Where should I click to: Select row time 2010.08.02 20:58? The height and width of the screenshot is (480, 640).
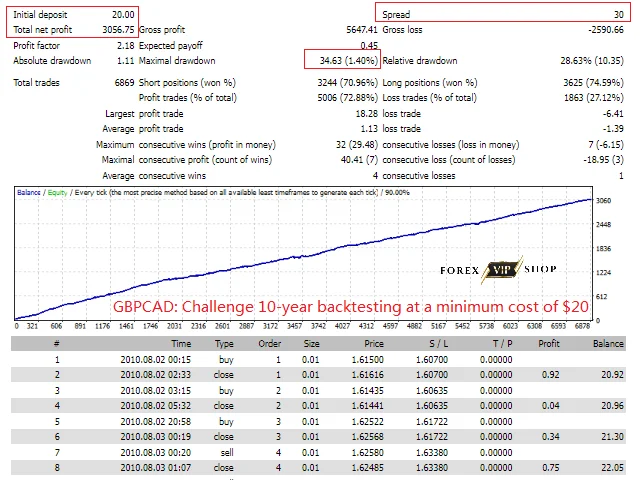[156, 422]
